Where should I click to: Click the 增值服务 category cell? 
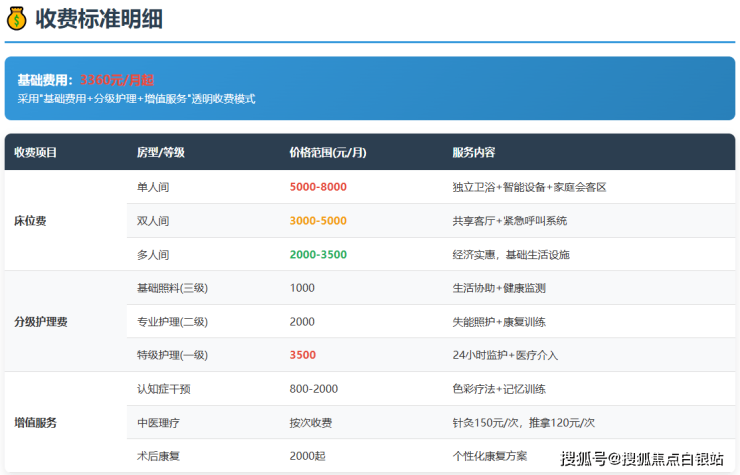coord(36,423)
